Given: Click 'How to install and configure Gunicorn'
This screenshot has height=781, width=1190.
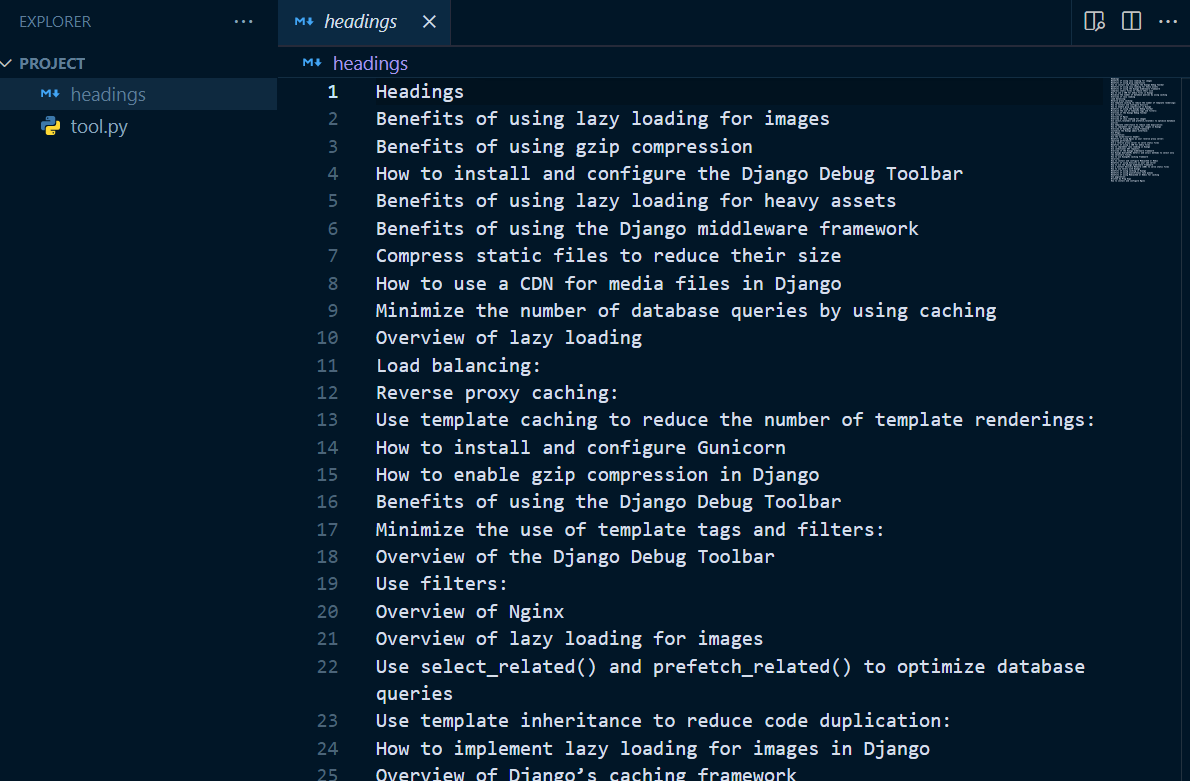Looking at the screenshot, I should (581, 447).
